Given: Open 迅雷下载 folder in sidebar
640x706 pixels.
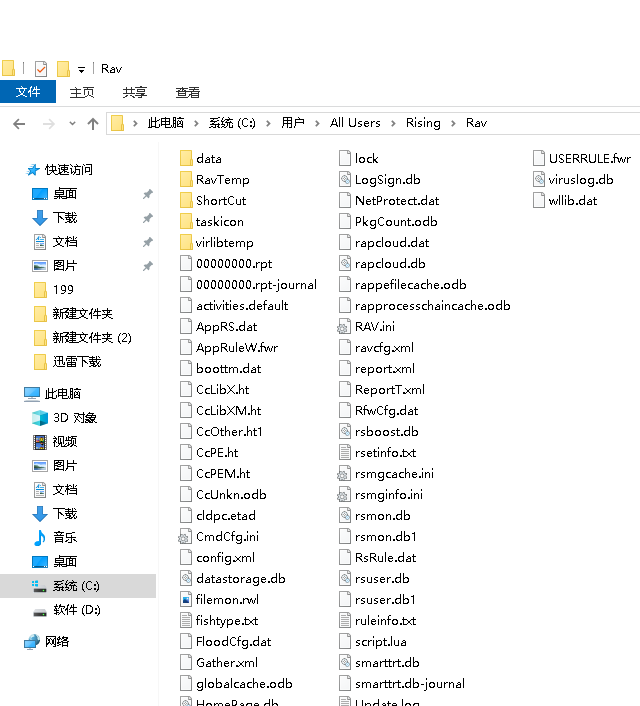Looking at the screenshot, I should pos(77,362).
